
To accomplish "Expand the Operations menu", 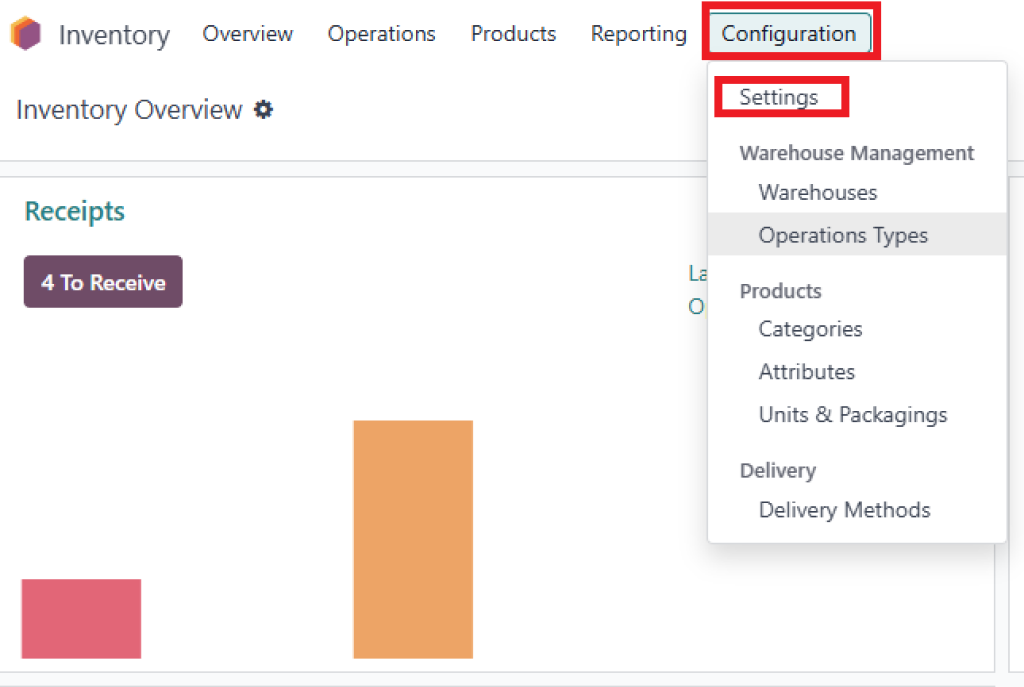I will tap(381, 34).
